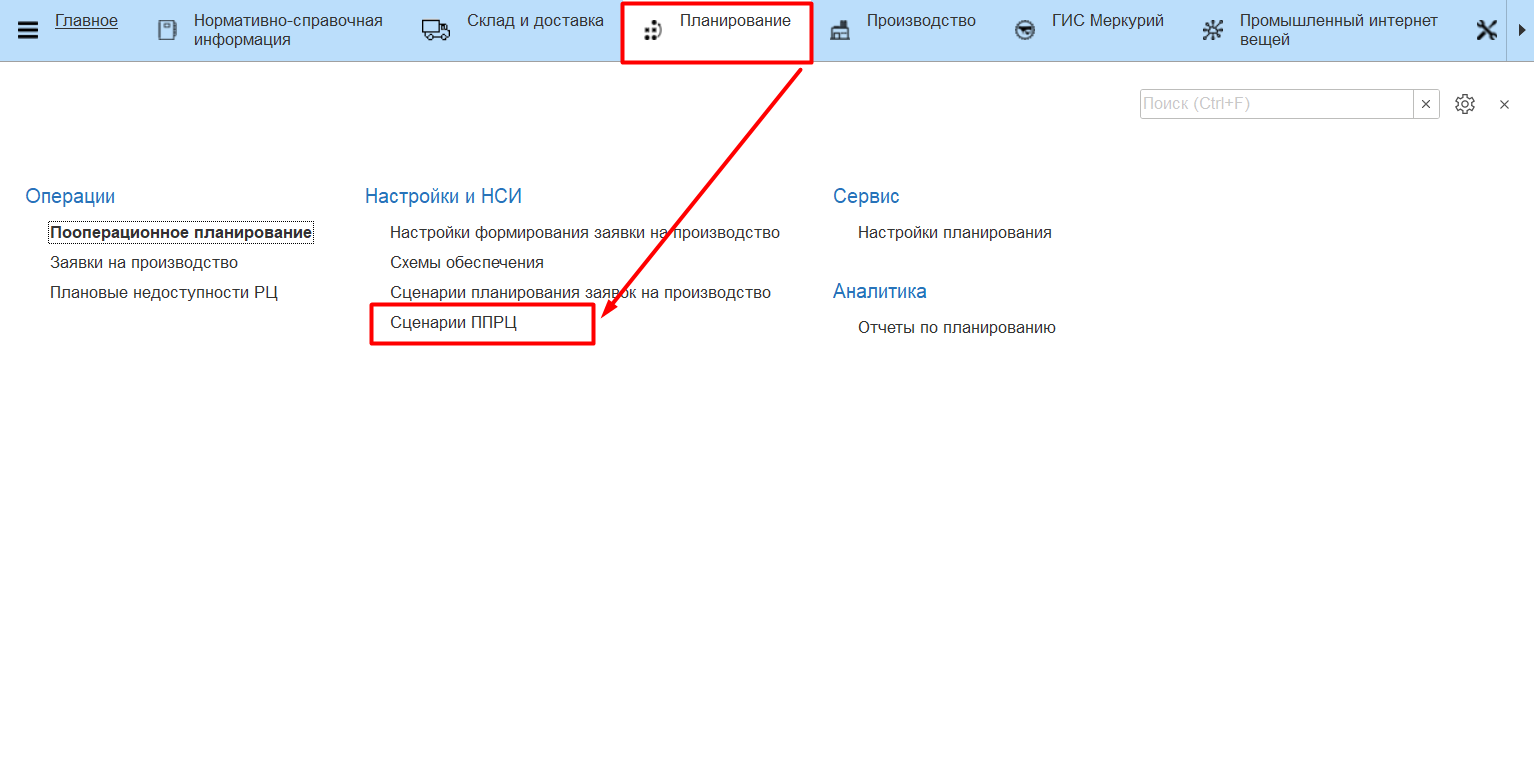The height and width of the screenshot is (764, 1534).
Task: Open the ГИС Меркурий section
Action: pyautogui.click(x=1108, y=21)
